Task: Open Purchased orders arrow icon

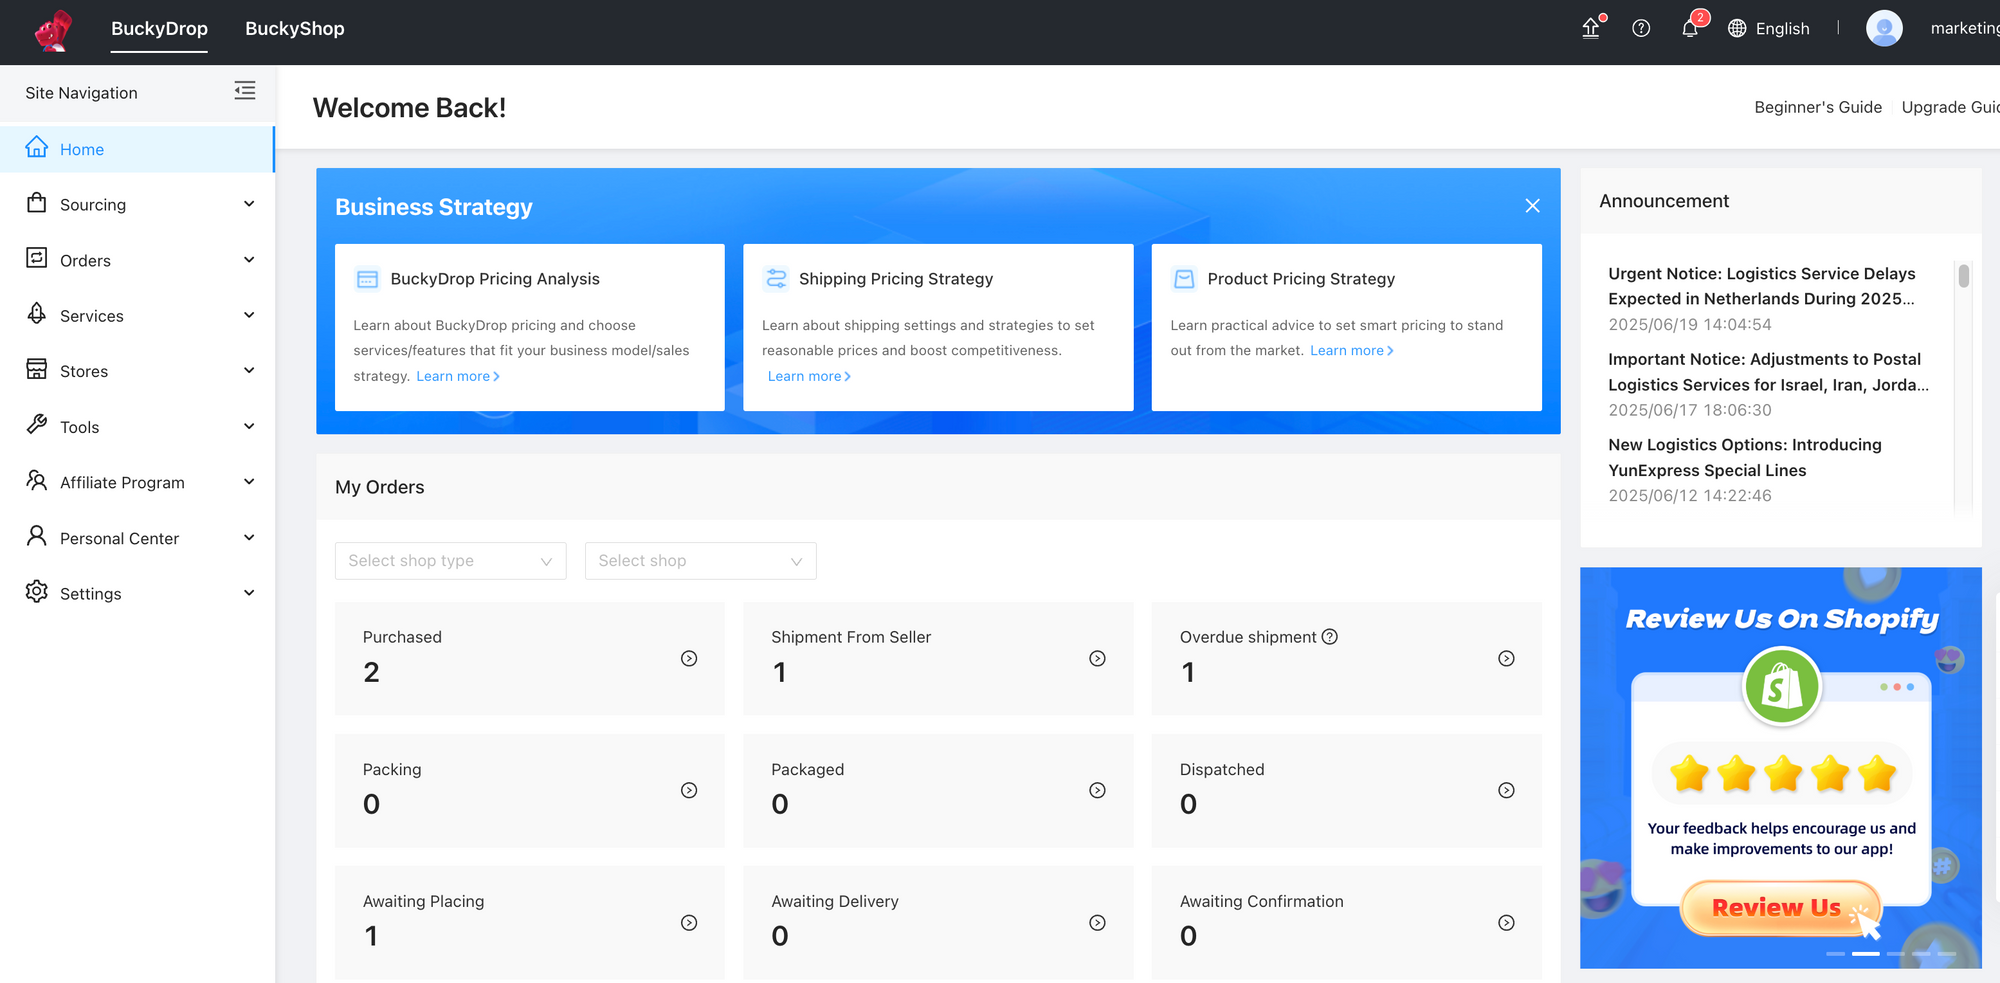Action: coord(689,658)
